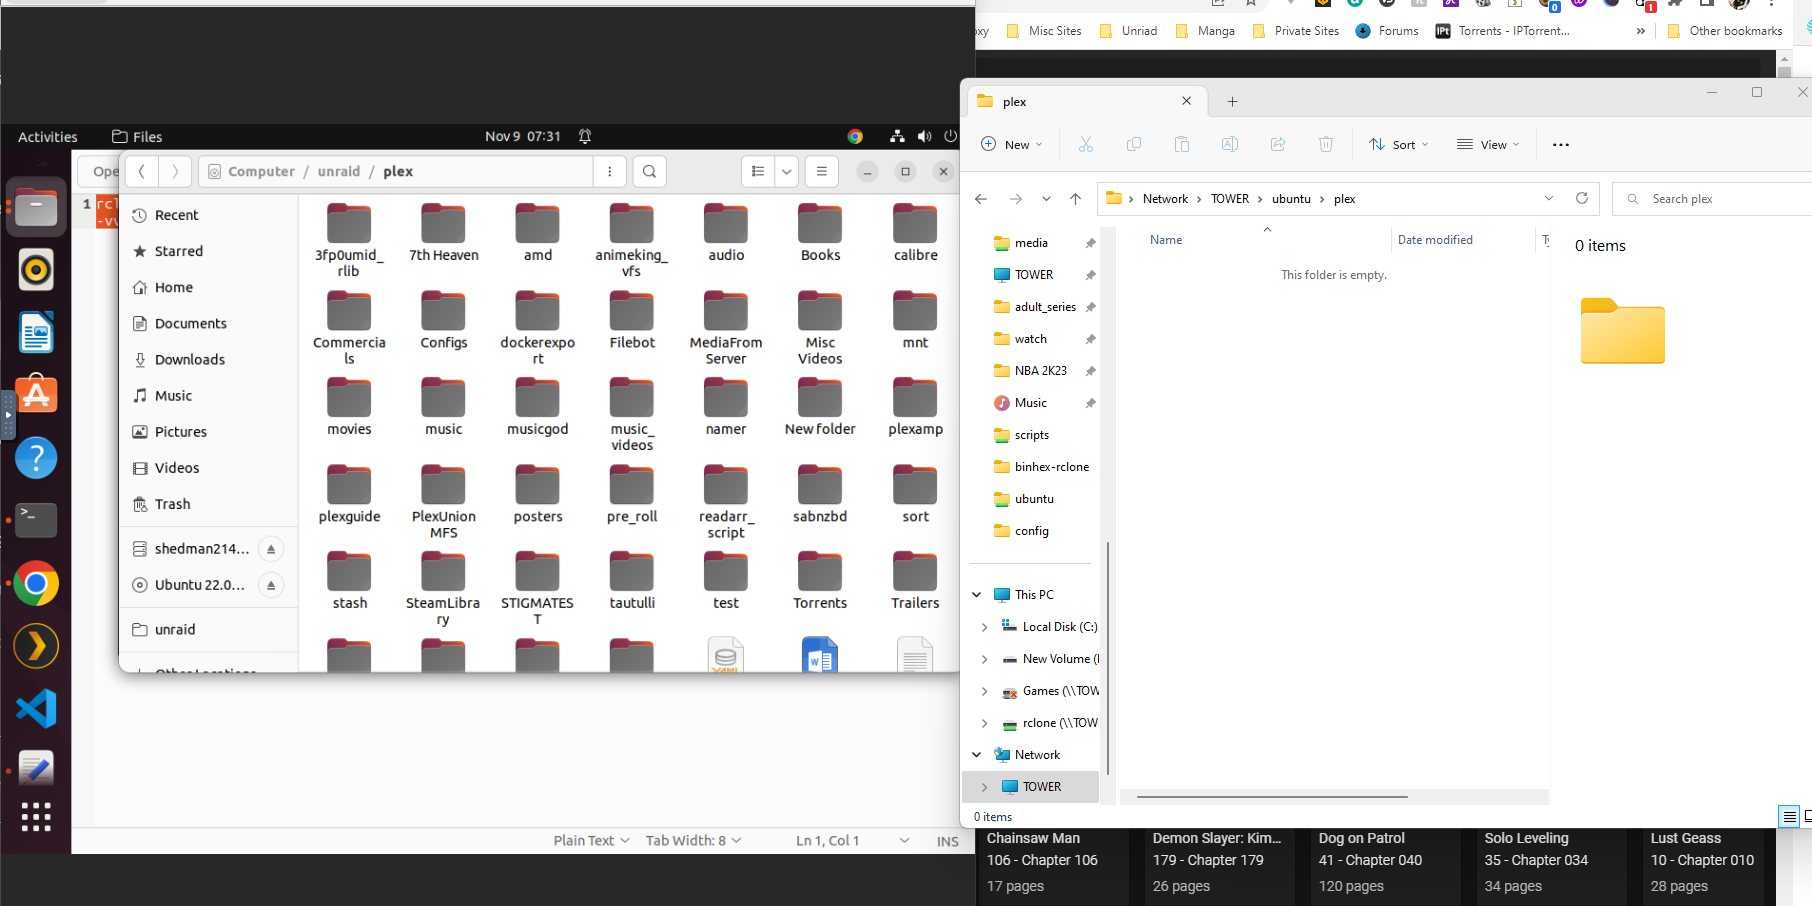The height and width of the screenshot is (906, 1812).
Task: Open the 7th Heaven folder in Files
Action: click(x=443, y=233)
